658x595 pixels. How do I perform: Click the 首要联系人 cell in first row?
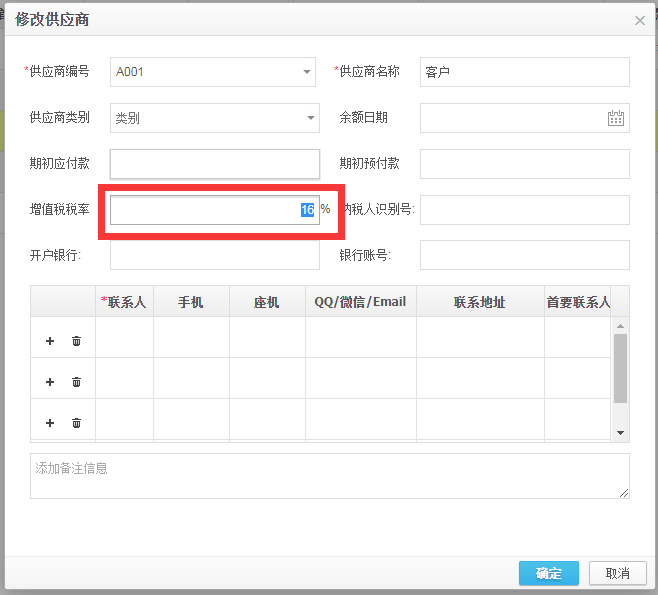tap(576, 337)
